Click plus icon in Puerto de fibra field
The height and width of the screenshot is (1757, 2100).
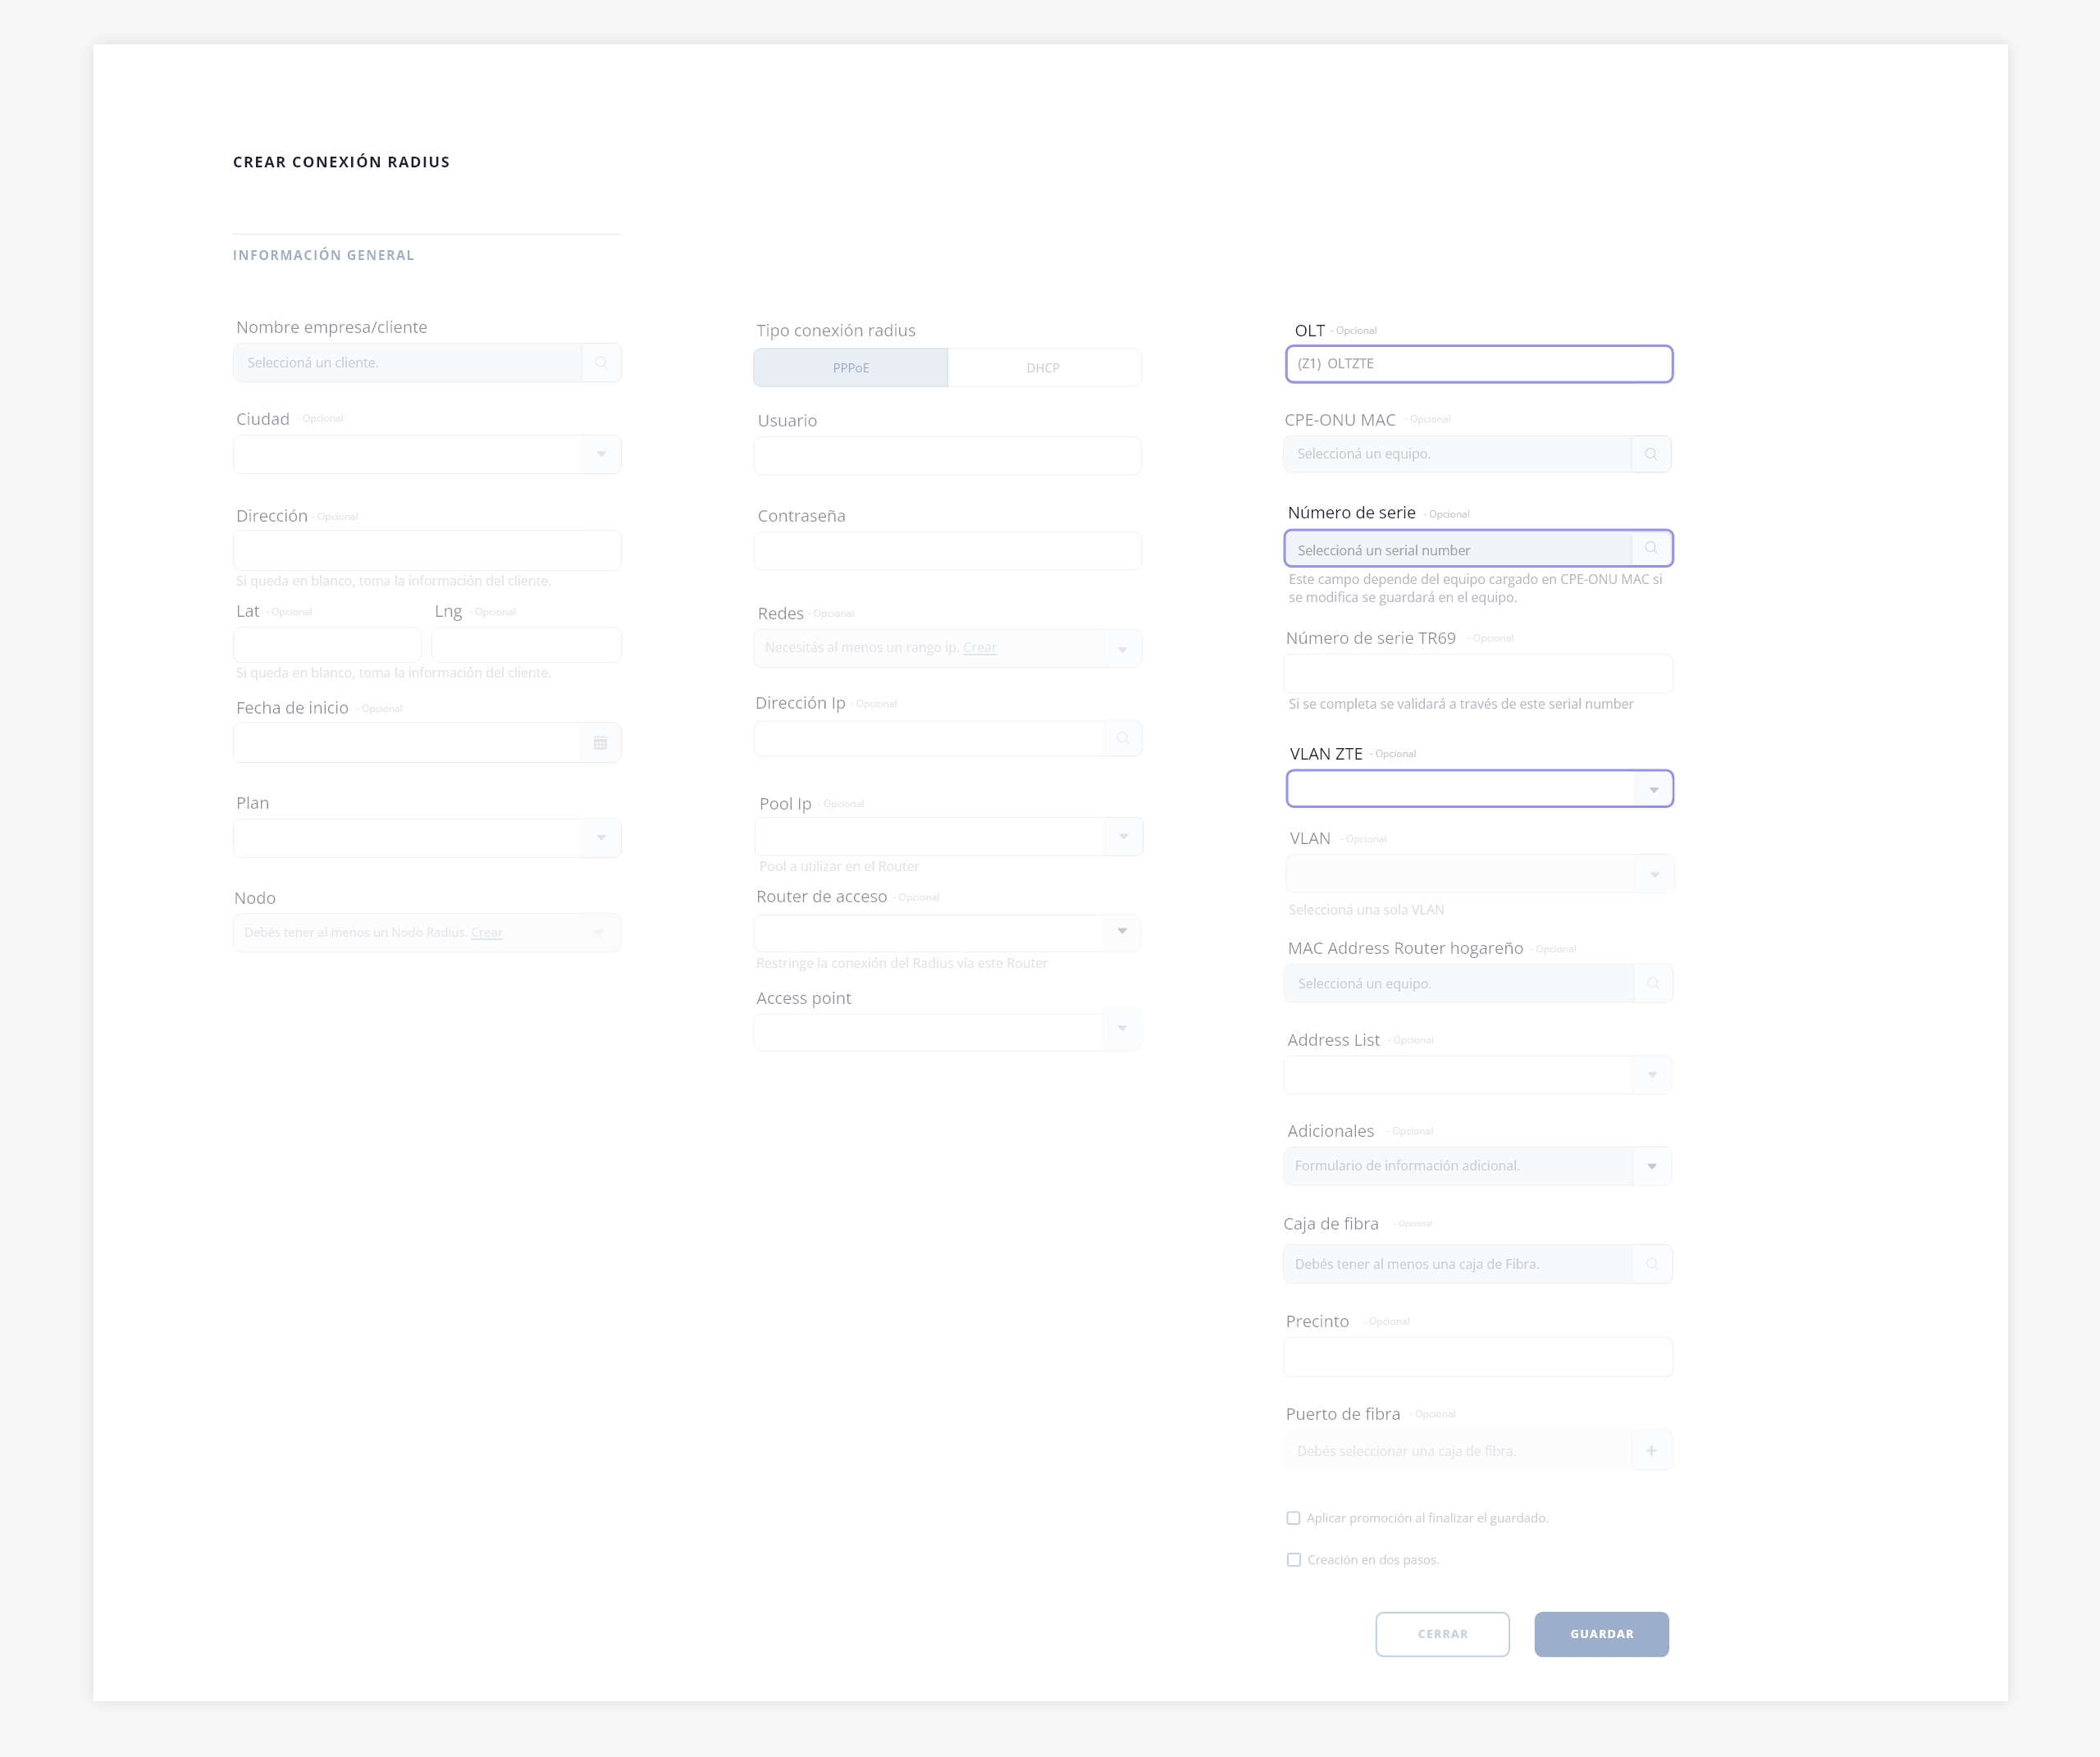click(1651, 1451)
